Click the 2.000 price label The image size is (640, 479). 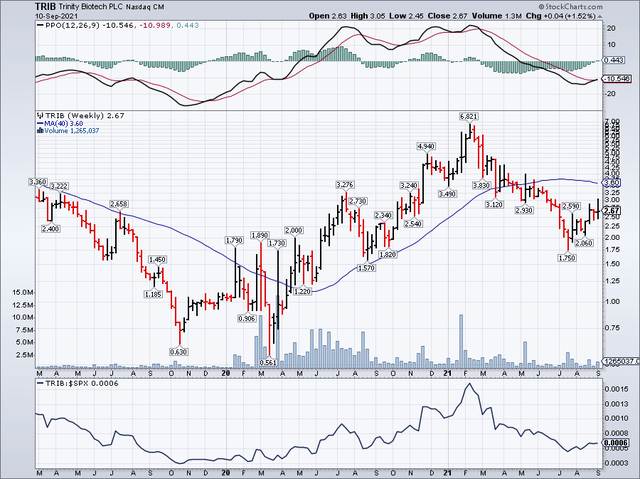tap(294, 231)
